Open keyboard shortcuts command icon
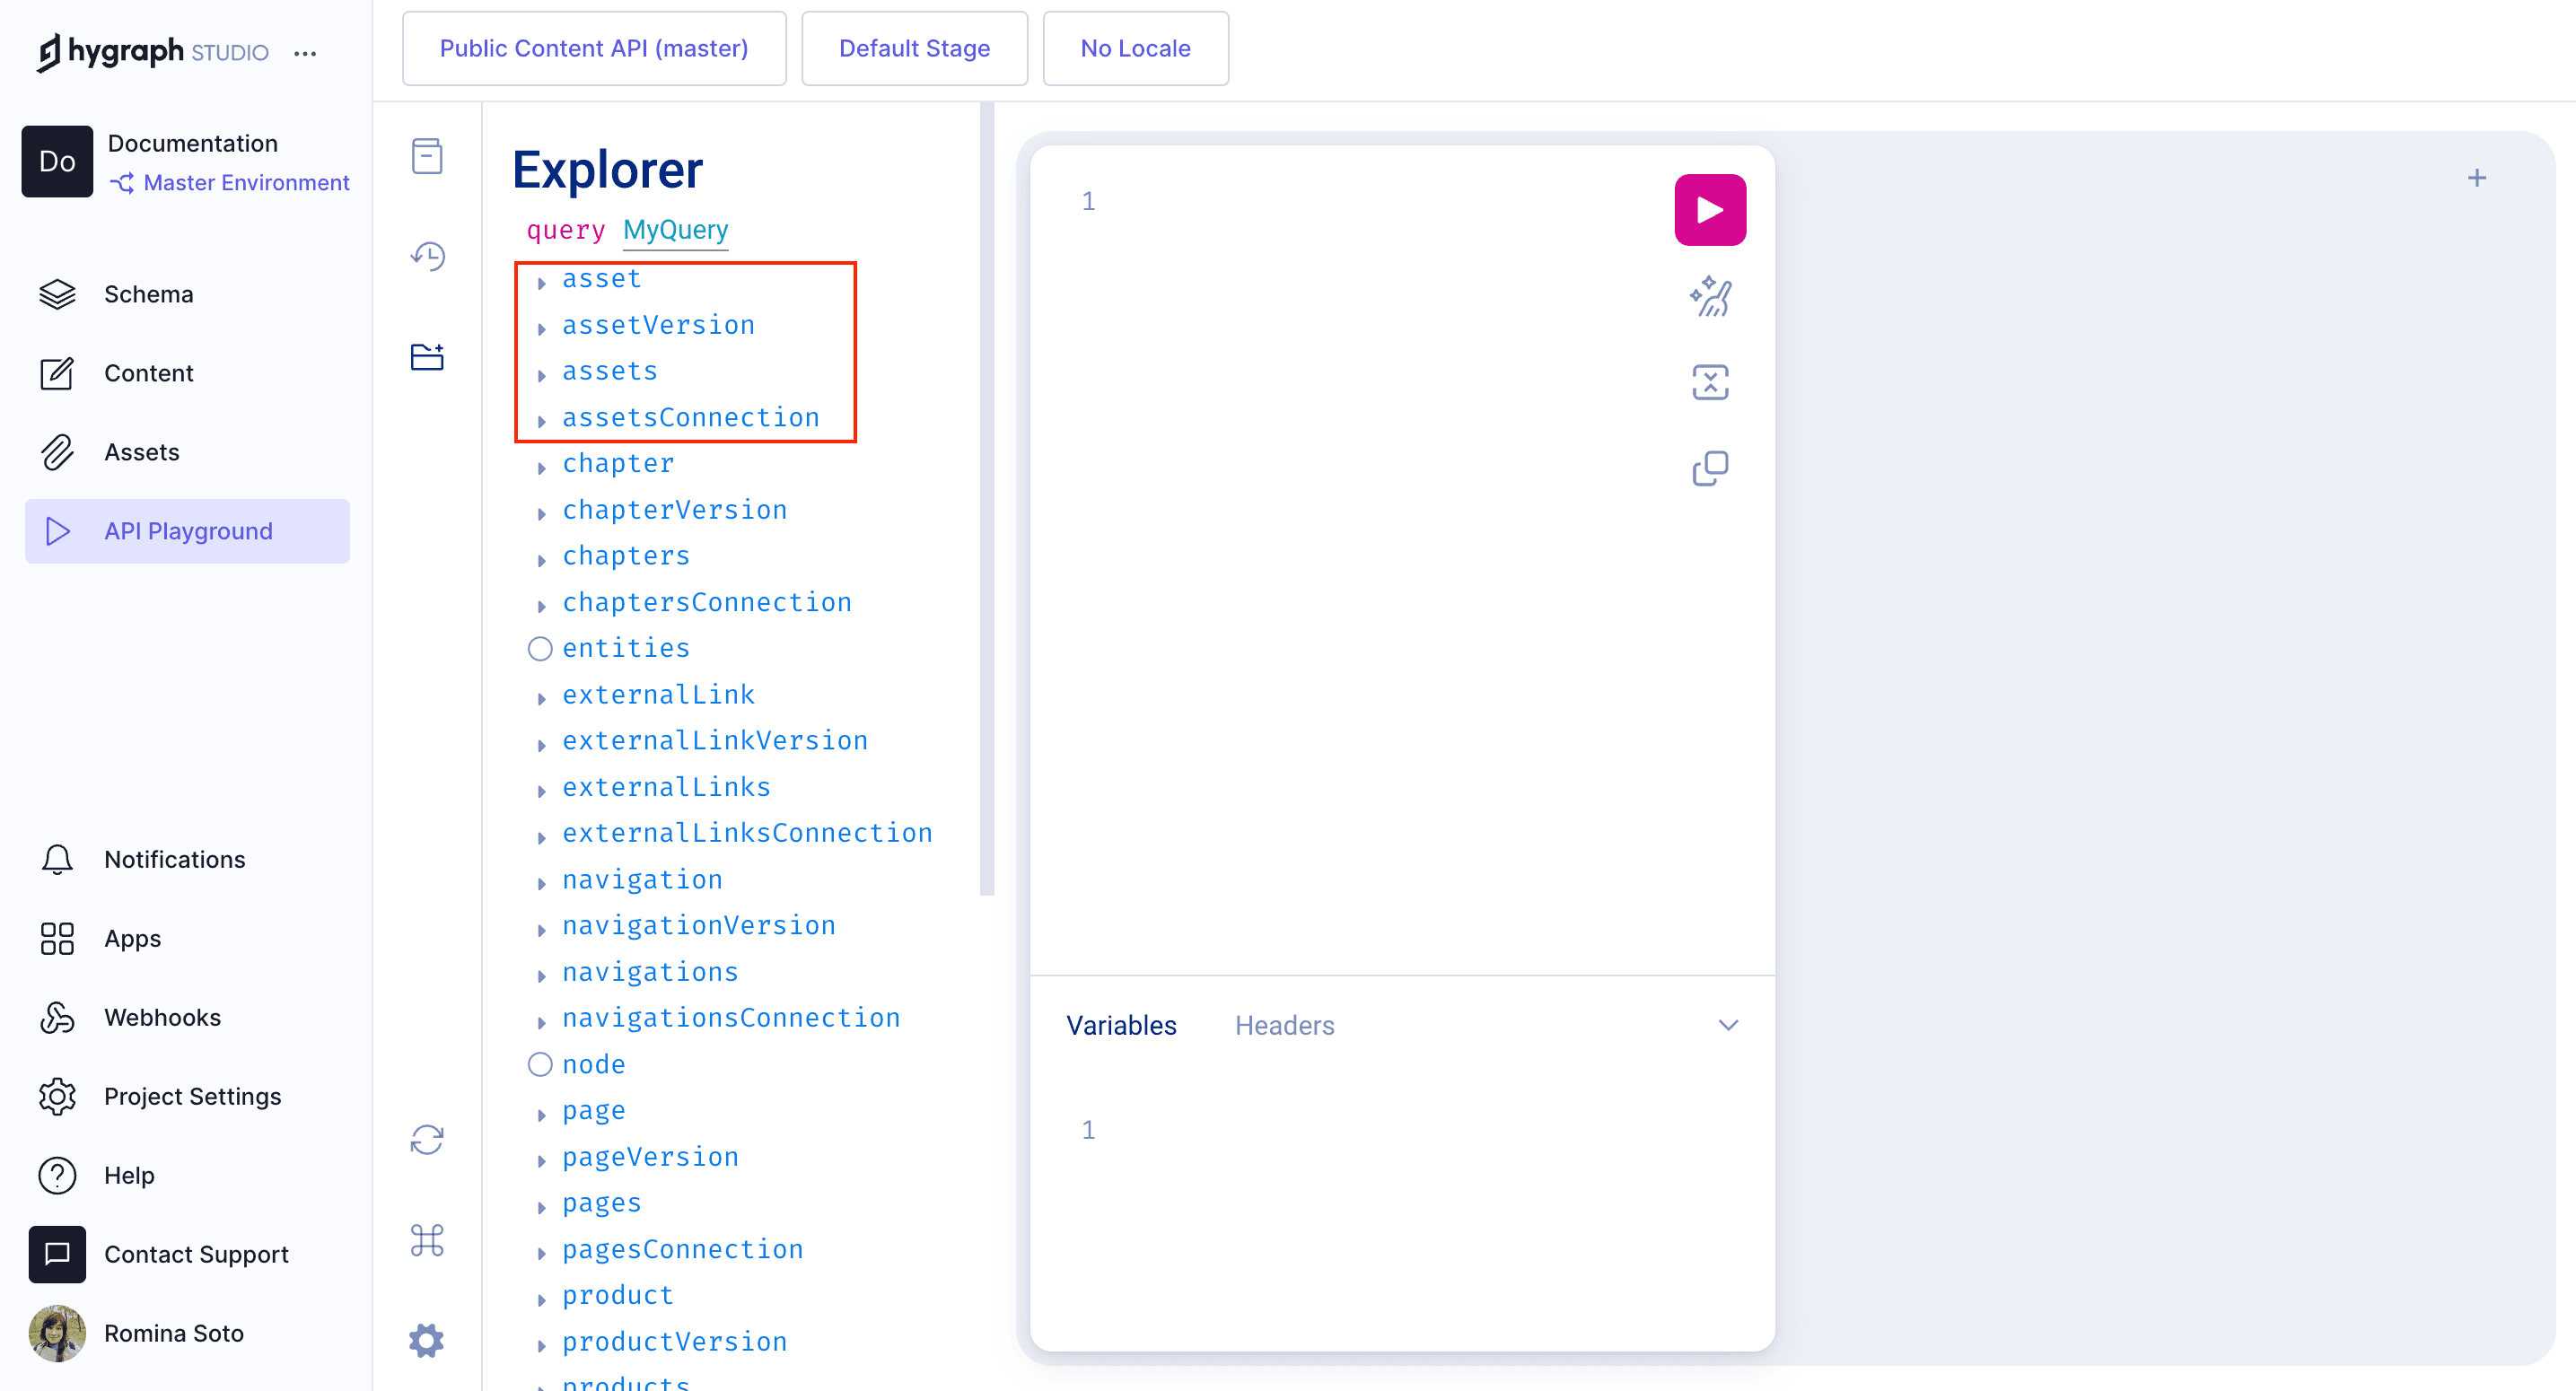The width and height of the screenshot is (2576, 1391). pyautogui.click(x=427, y=1240)
